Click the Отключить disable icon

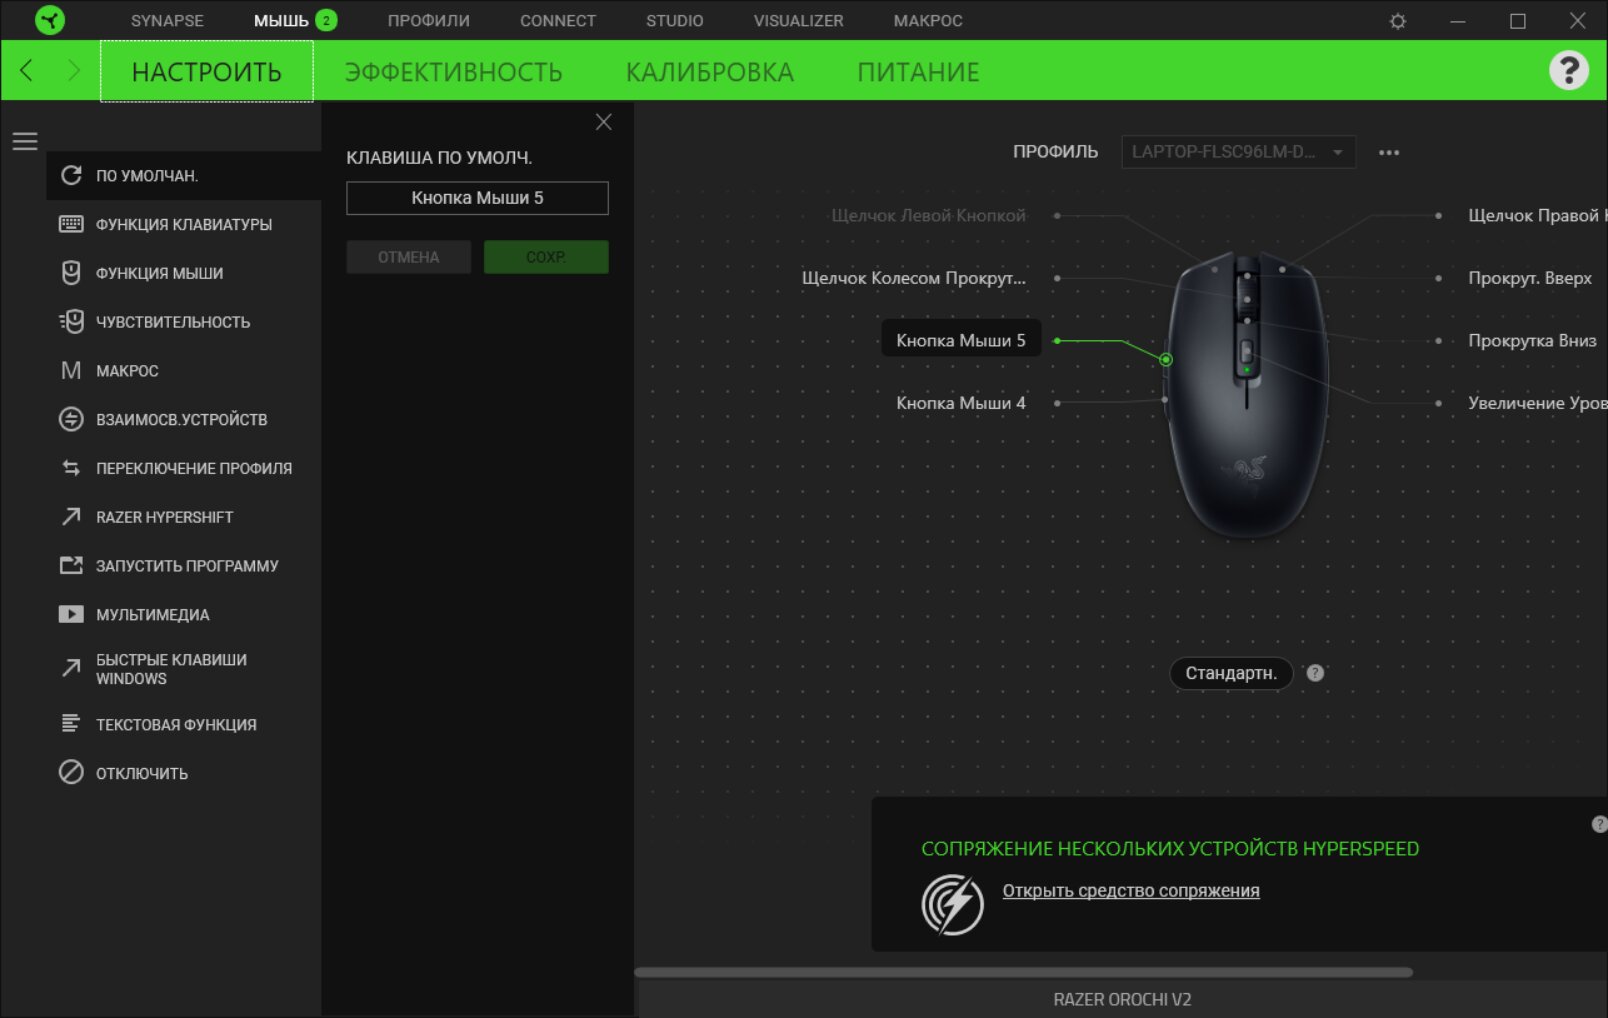click(x=71, y=772)
